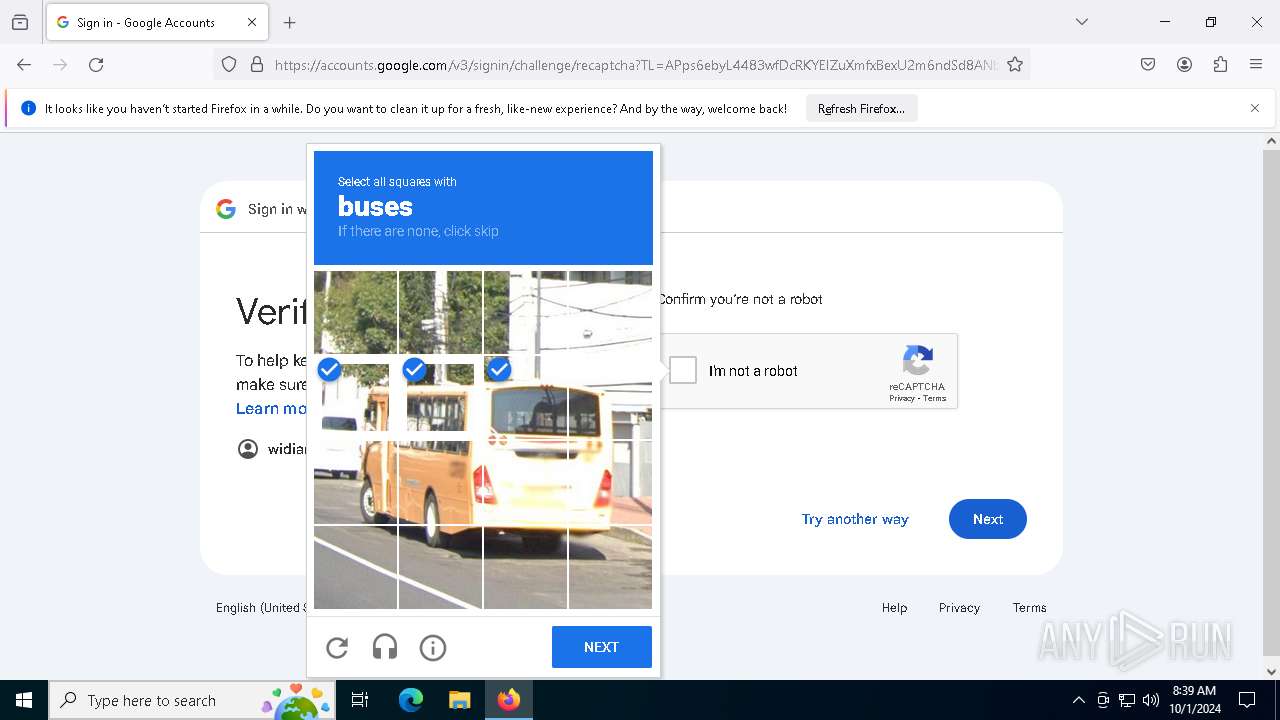Select the top-left tree tile
The height and width of the screenshot is (720, 1280).
pos(356,312)
